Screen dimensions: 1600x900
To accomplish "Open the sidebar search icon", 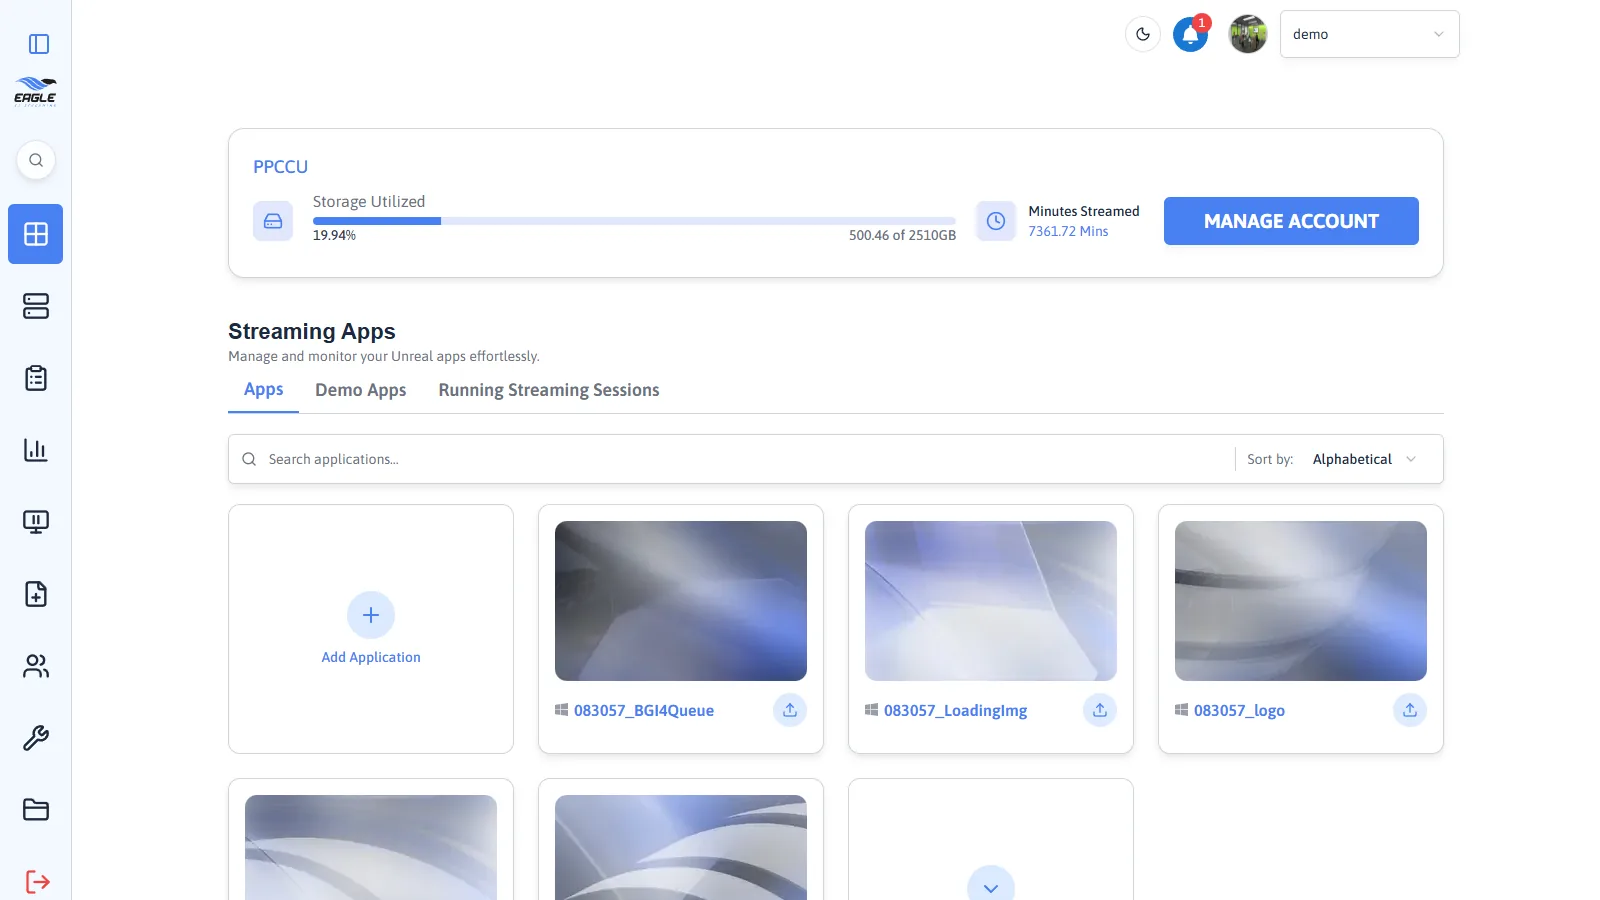I will [x=36, y=160].
